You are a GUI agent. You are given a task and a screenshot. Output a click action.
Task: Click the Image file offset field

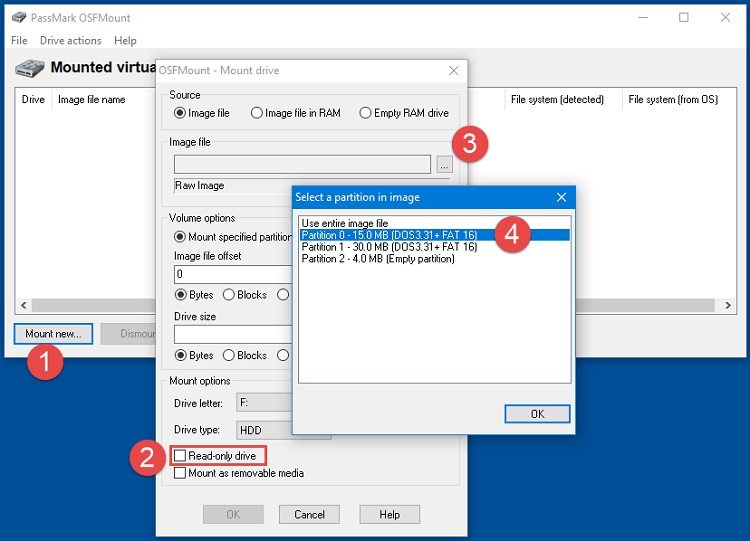click(x=233, y=274)
